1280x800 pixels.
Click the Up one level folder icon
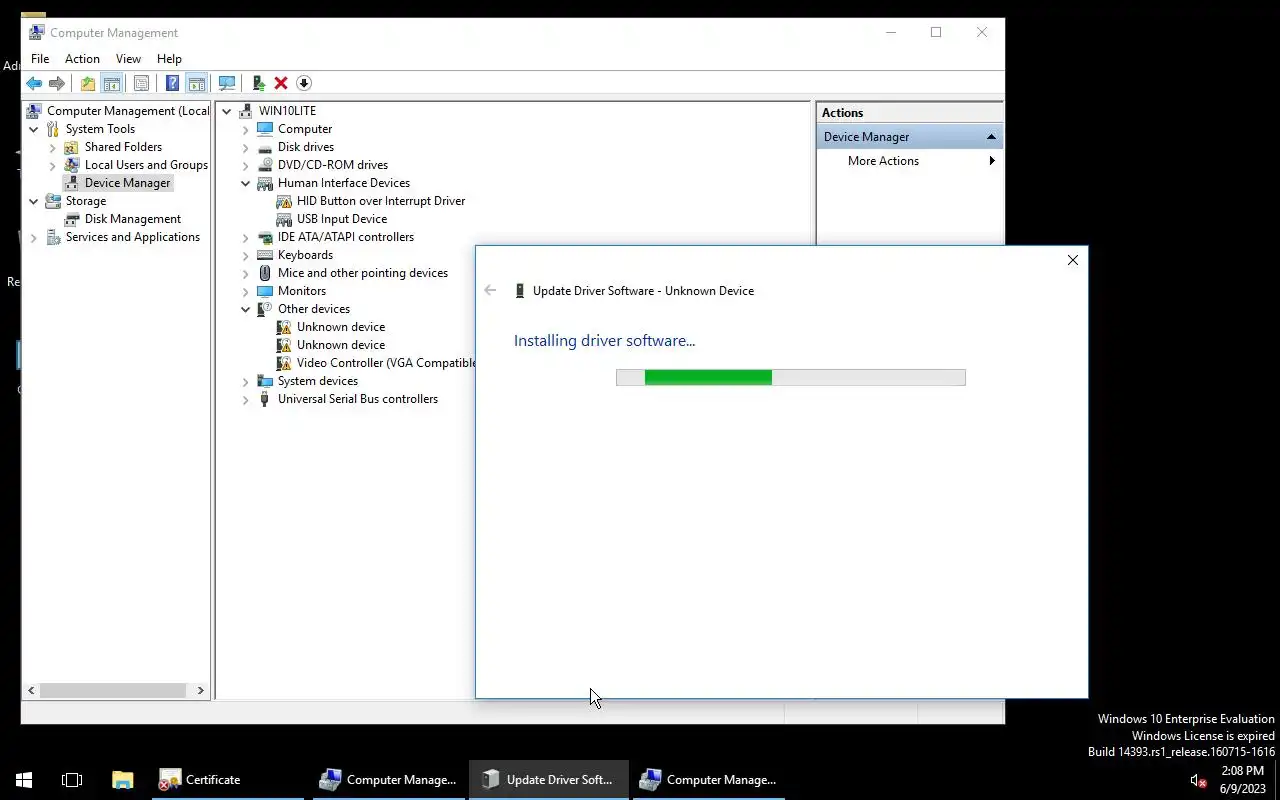coord(88,84)
